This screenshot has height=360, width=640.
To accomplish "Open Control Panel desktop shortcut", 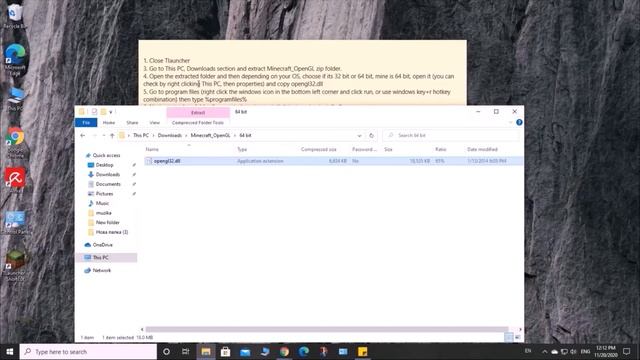I will click(x=15, y=222).
